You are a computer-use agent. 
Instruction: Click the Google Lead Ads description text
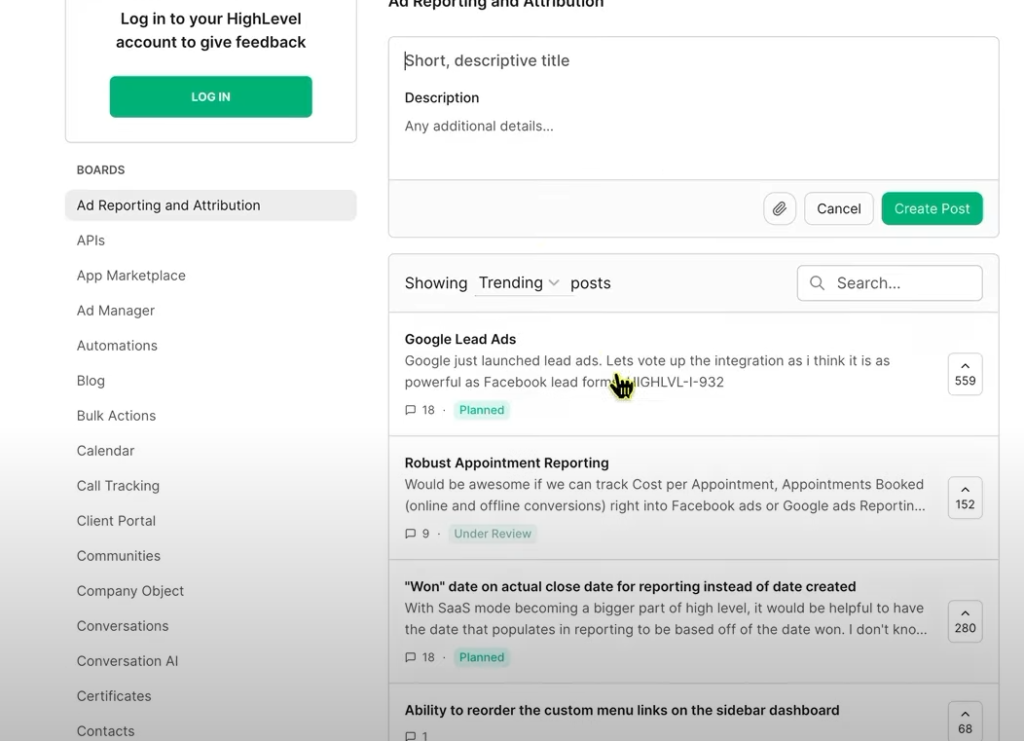click(x=647, y=371)
